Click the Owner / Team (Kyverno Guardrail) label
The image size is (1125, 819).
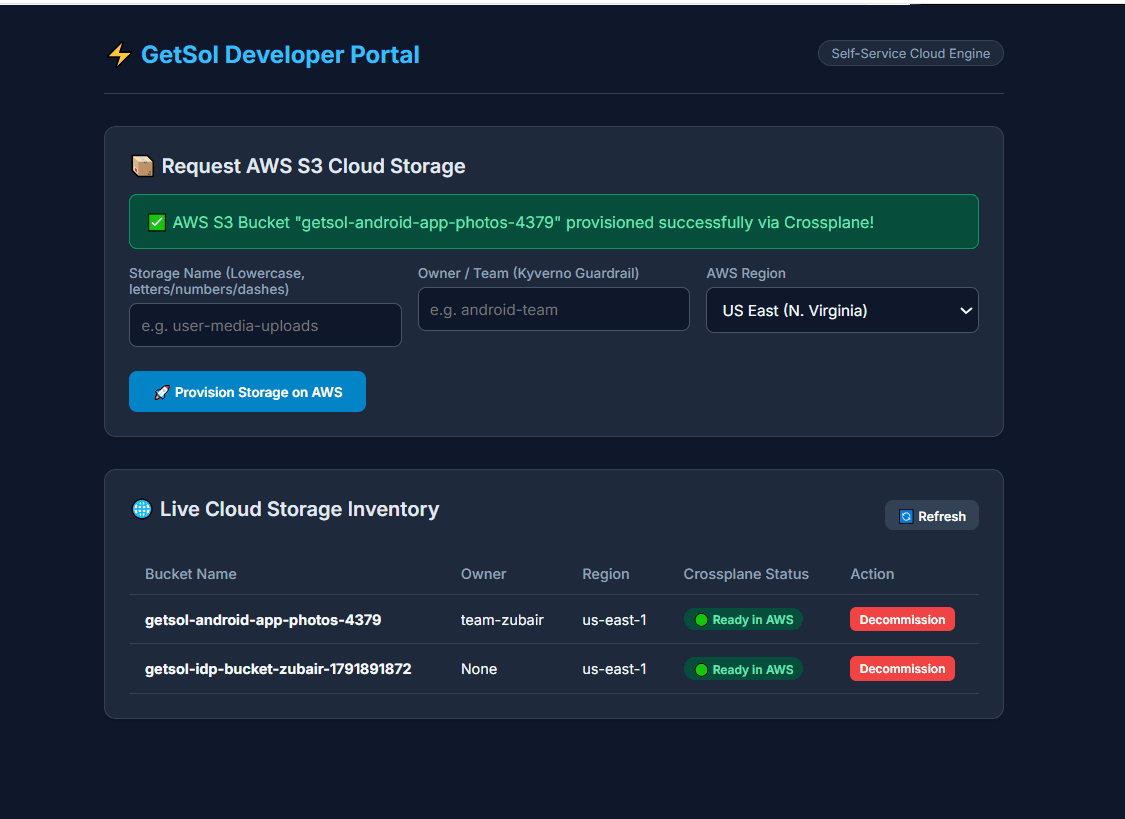point(528,273)
